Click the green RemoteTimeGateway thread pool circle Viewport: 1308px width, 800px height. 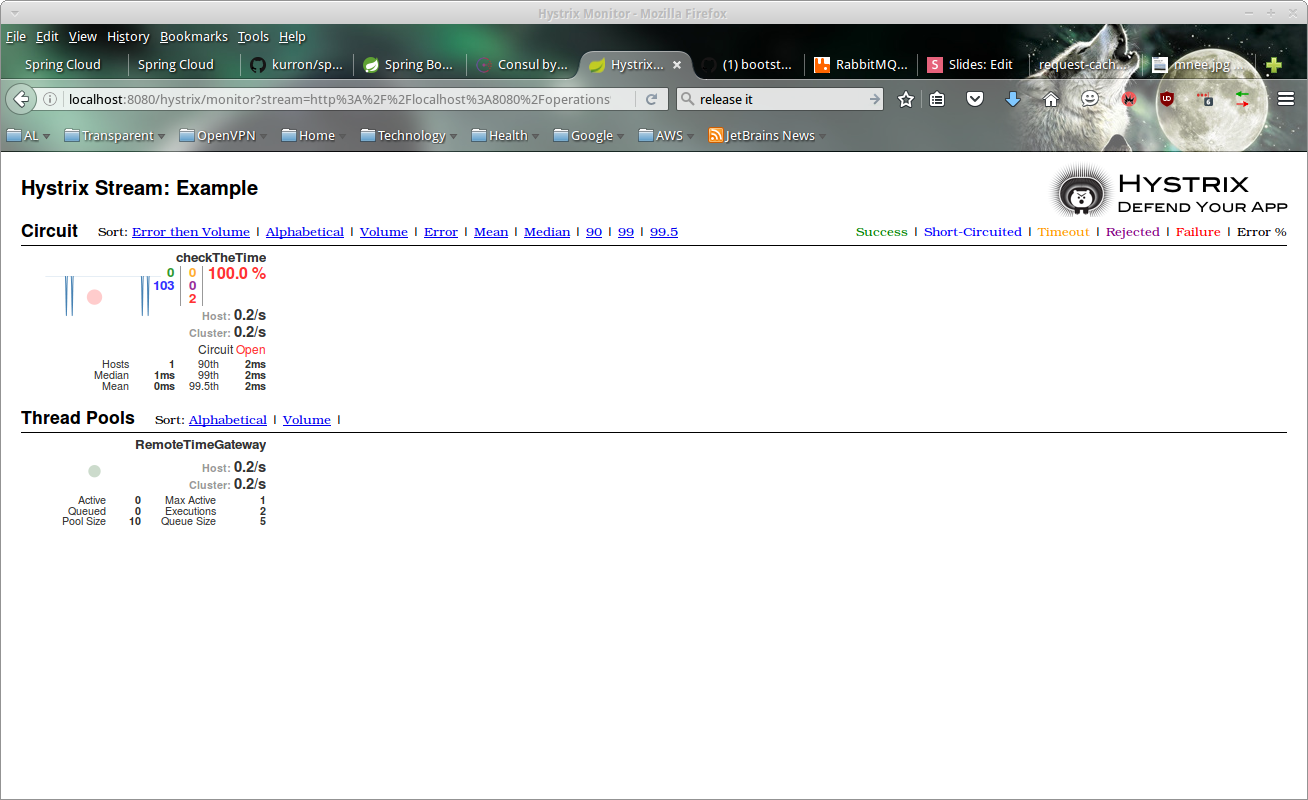94,471
